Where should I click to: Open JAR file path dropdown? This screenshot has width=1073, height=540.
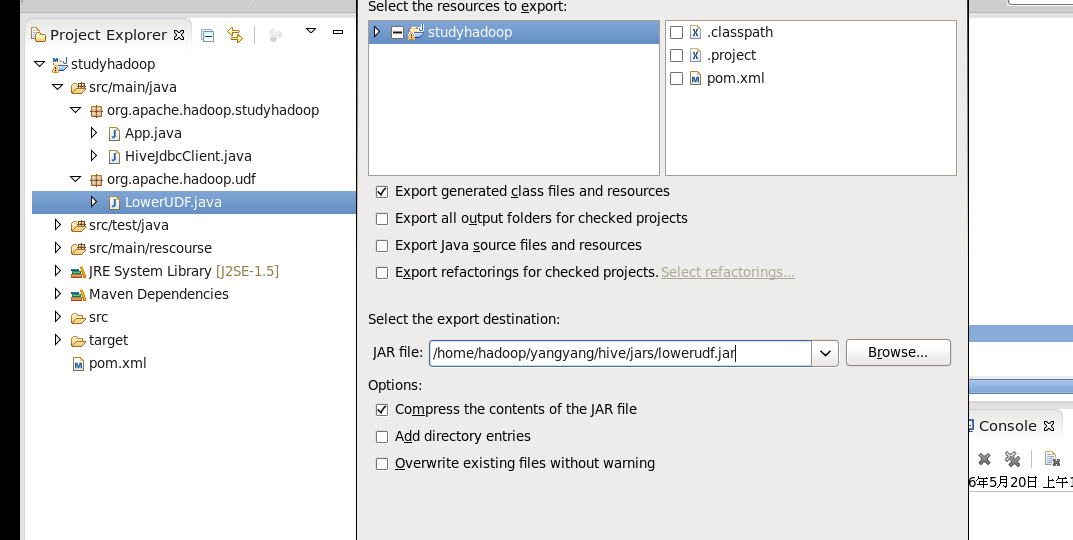825,353
